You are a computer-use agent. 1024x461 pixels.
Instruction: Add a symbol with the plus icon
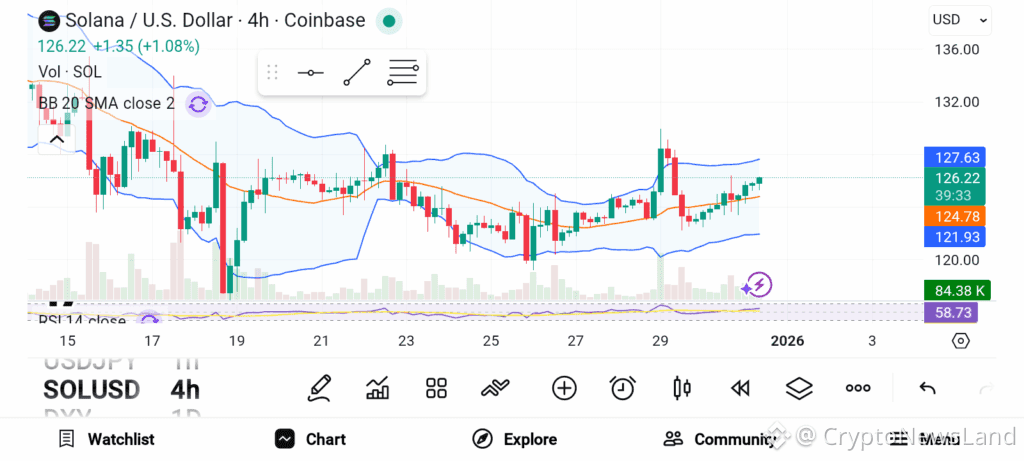(564, 388)
